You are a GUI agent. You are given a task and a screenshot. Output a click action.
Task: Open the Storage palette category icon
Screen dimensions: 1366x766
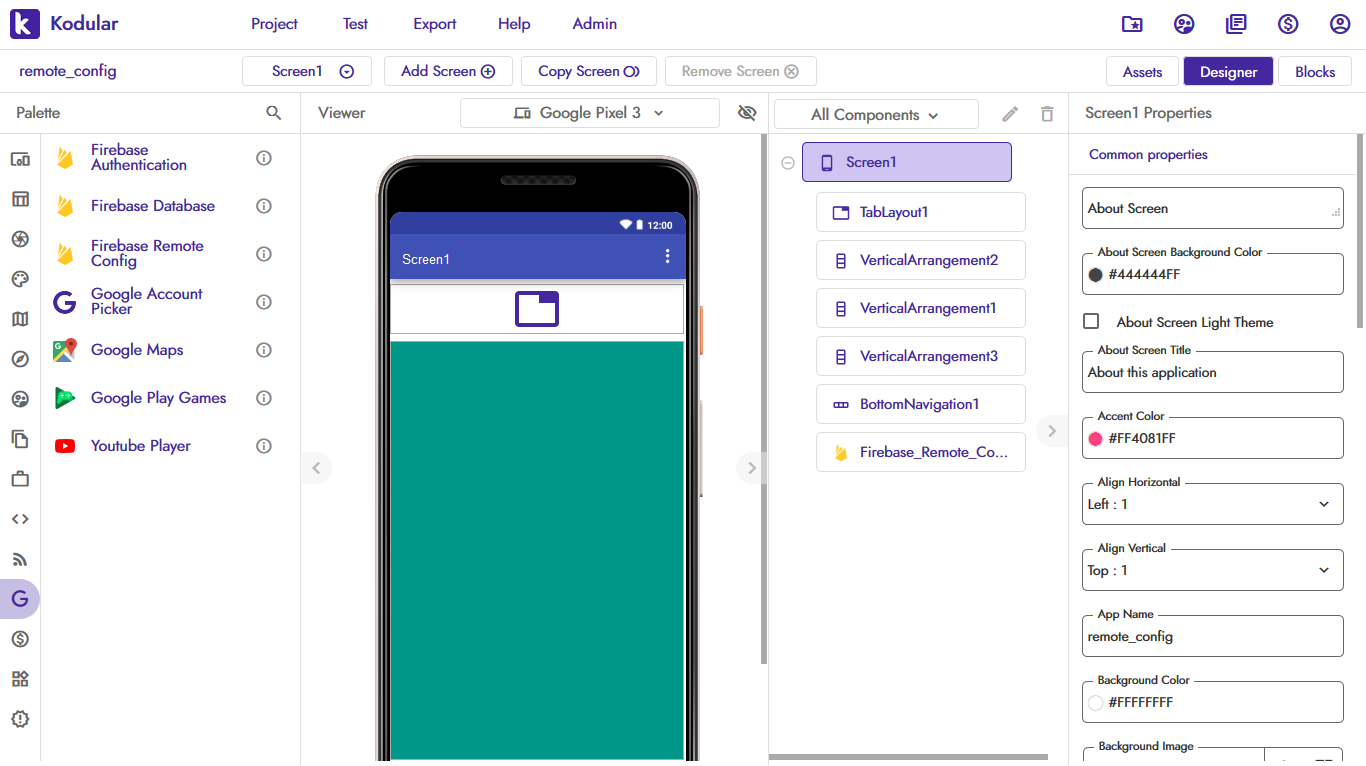click(20, 439)
